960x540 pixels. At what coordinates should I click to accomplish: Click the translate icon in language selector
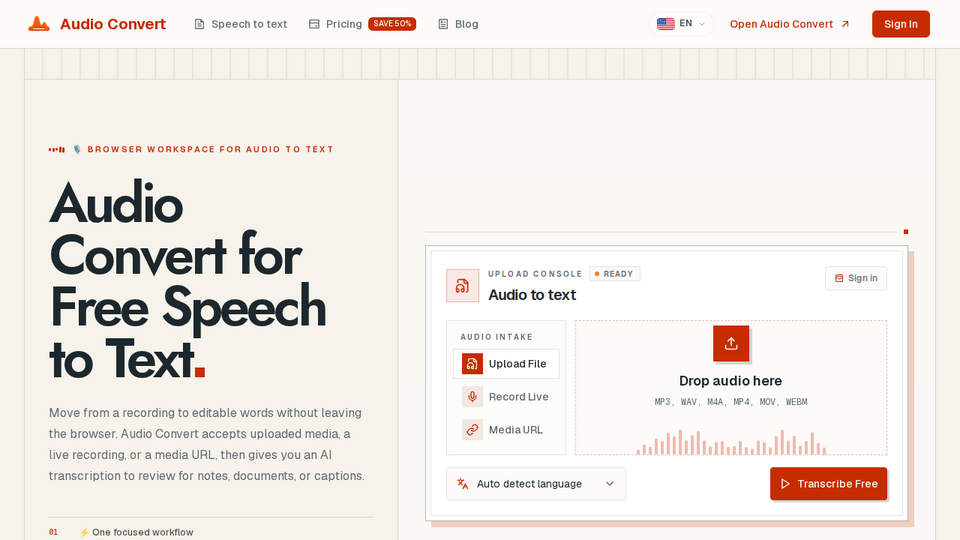tap(463, 484)
